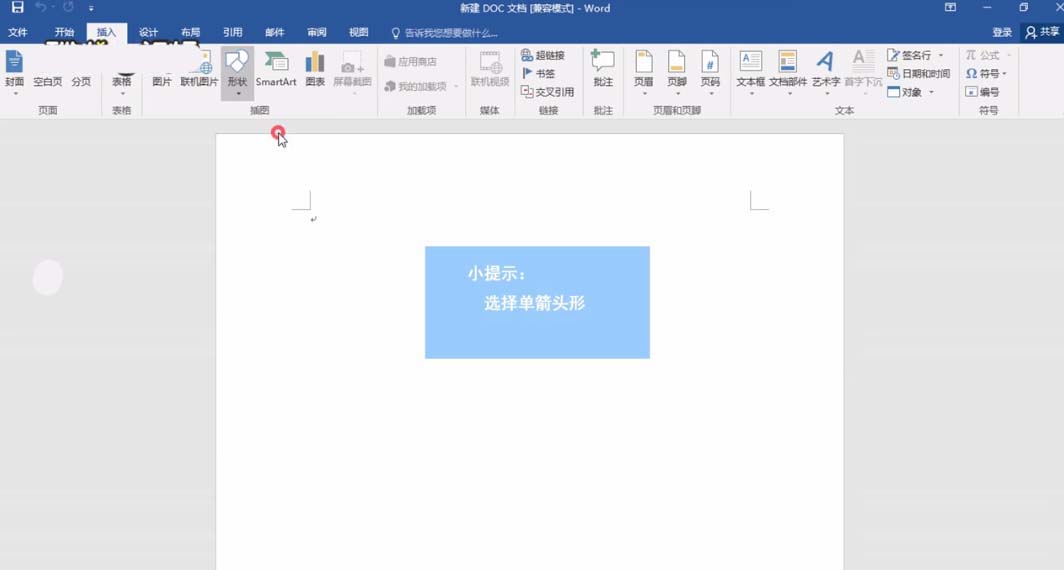Open the 形状 shapes gallery
Image resolution: width=1064 pixels, height=570 pixels.
(238, 73)
